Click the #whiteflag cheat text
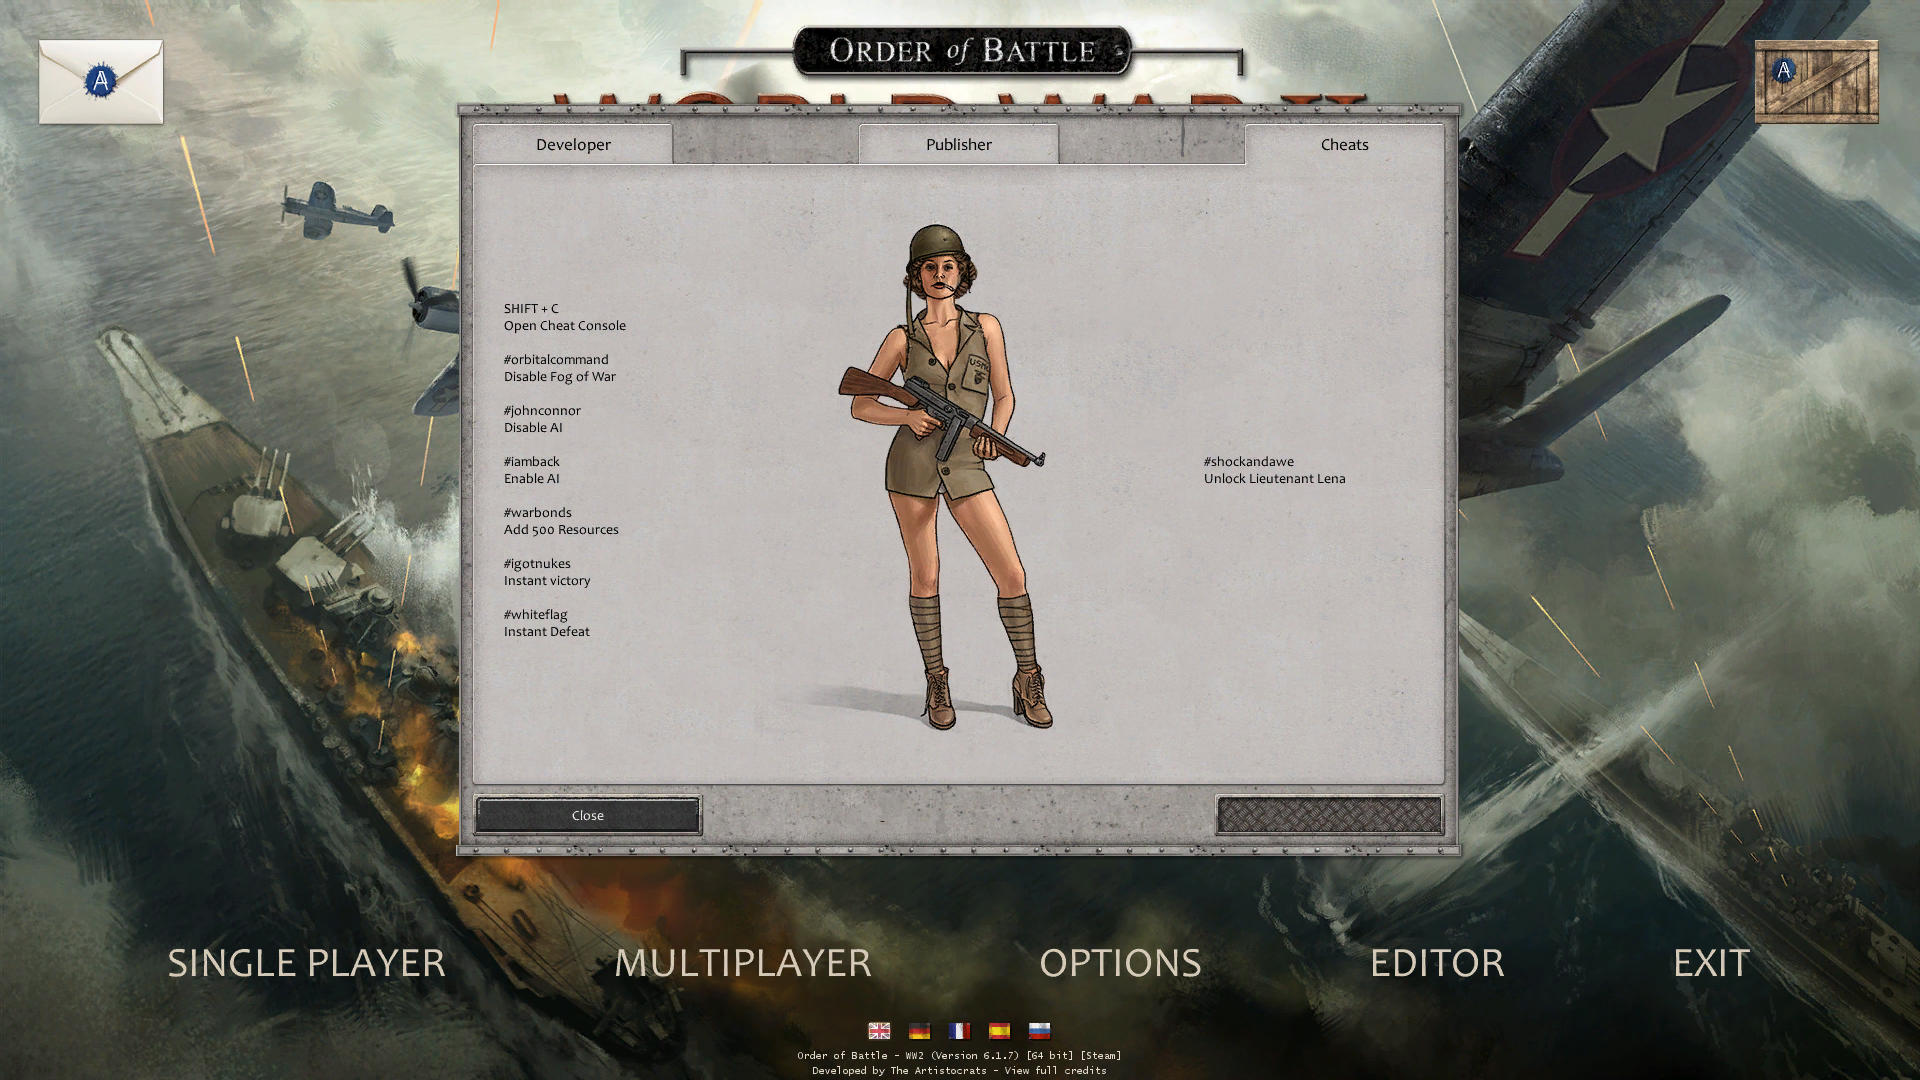The width and height of the screenshot is (1920, 1080). pos(535,614)
